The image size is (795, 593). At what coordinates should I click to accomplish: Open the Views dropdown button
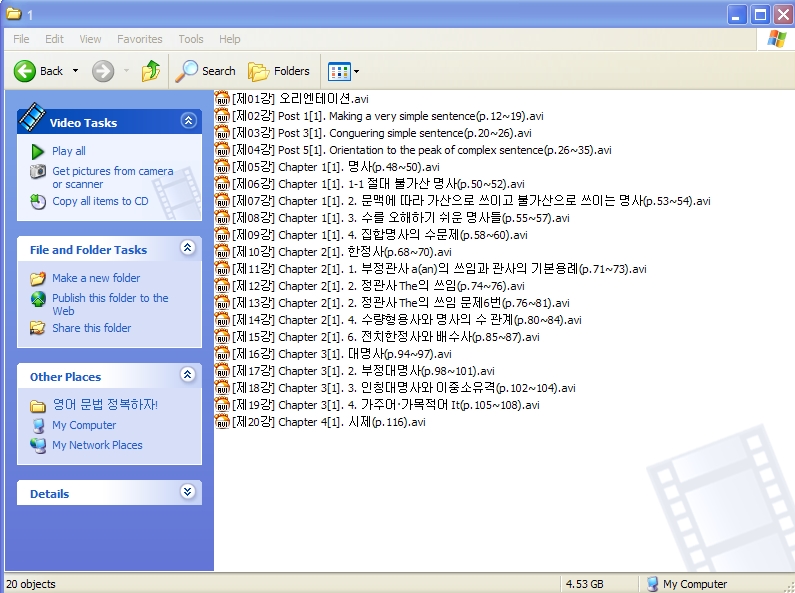(x=343, y=71)
